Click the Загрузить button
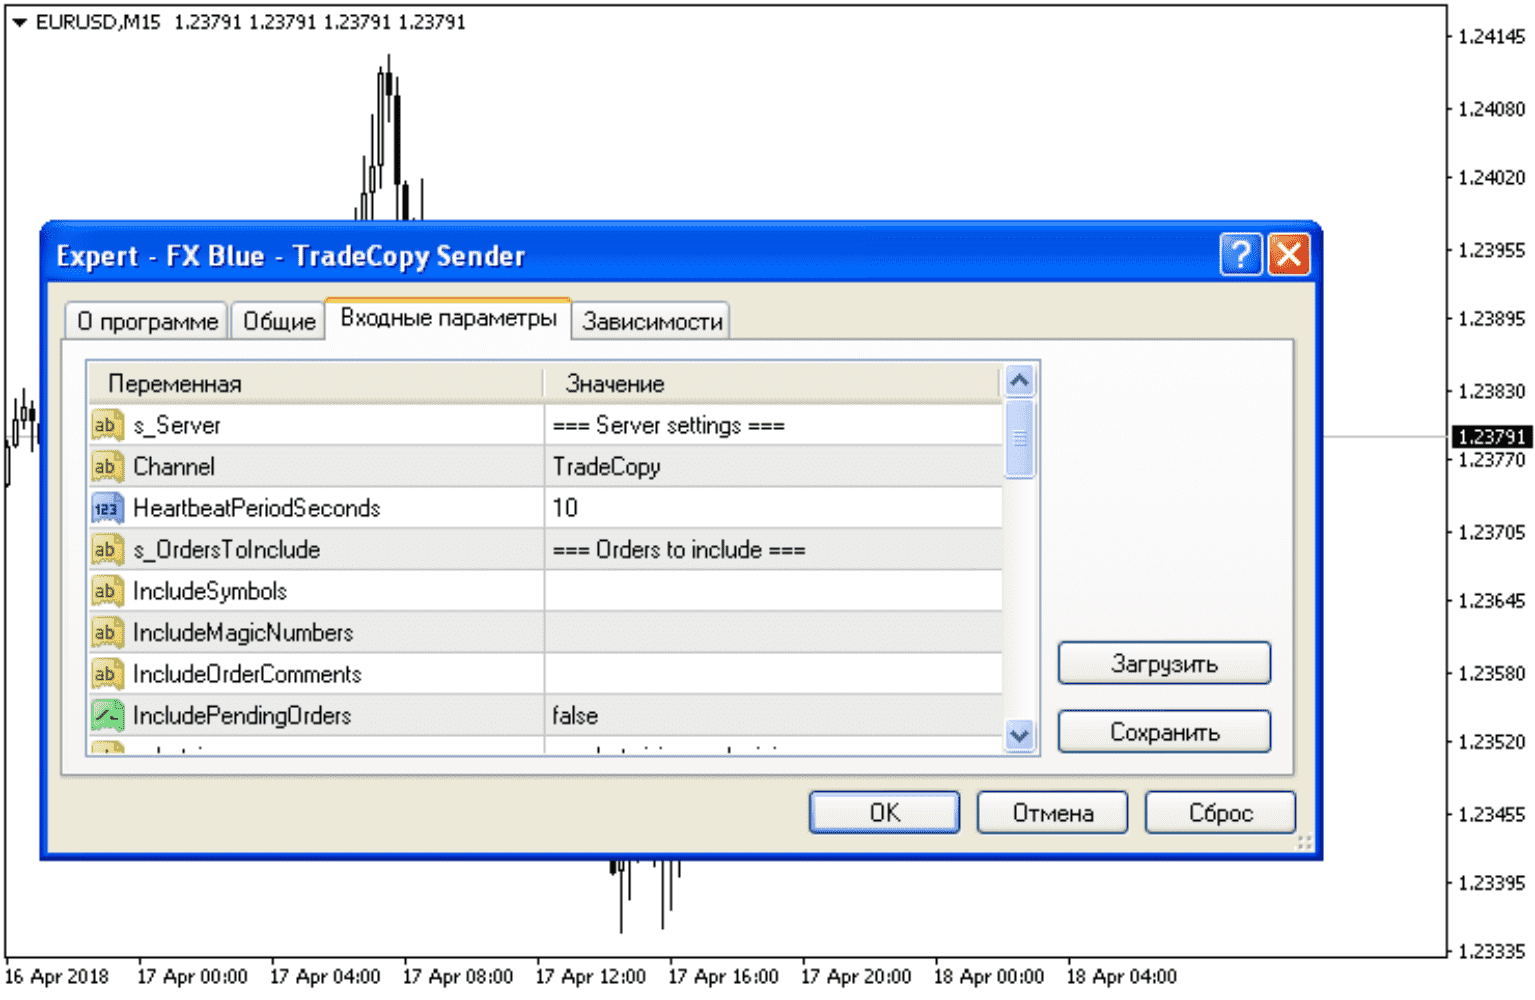 (x=1164, y=663)
